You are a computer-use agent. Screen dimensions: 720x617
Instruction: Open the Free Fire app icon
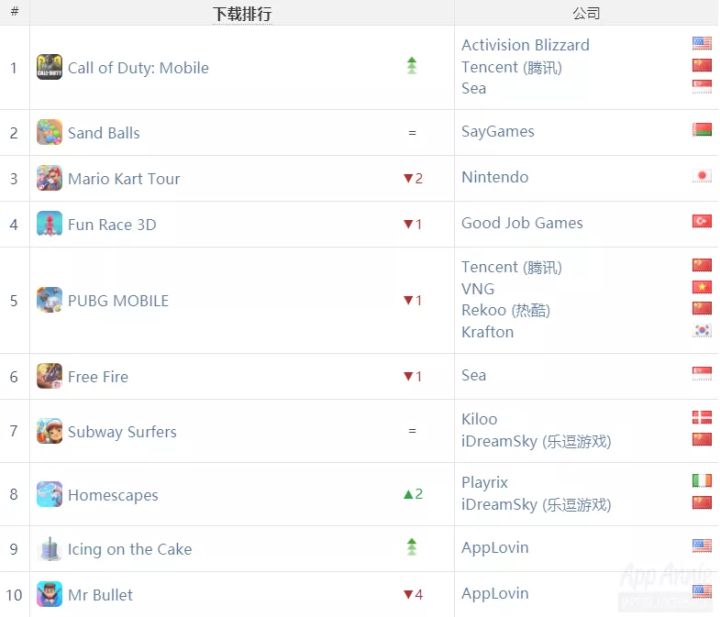[x=49, y=376]
